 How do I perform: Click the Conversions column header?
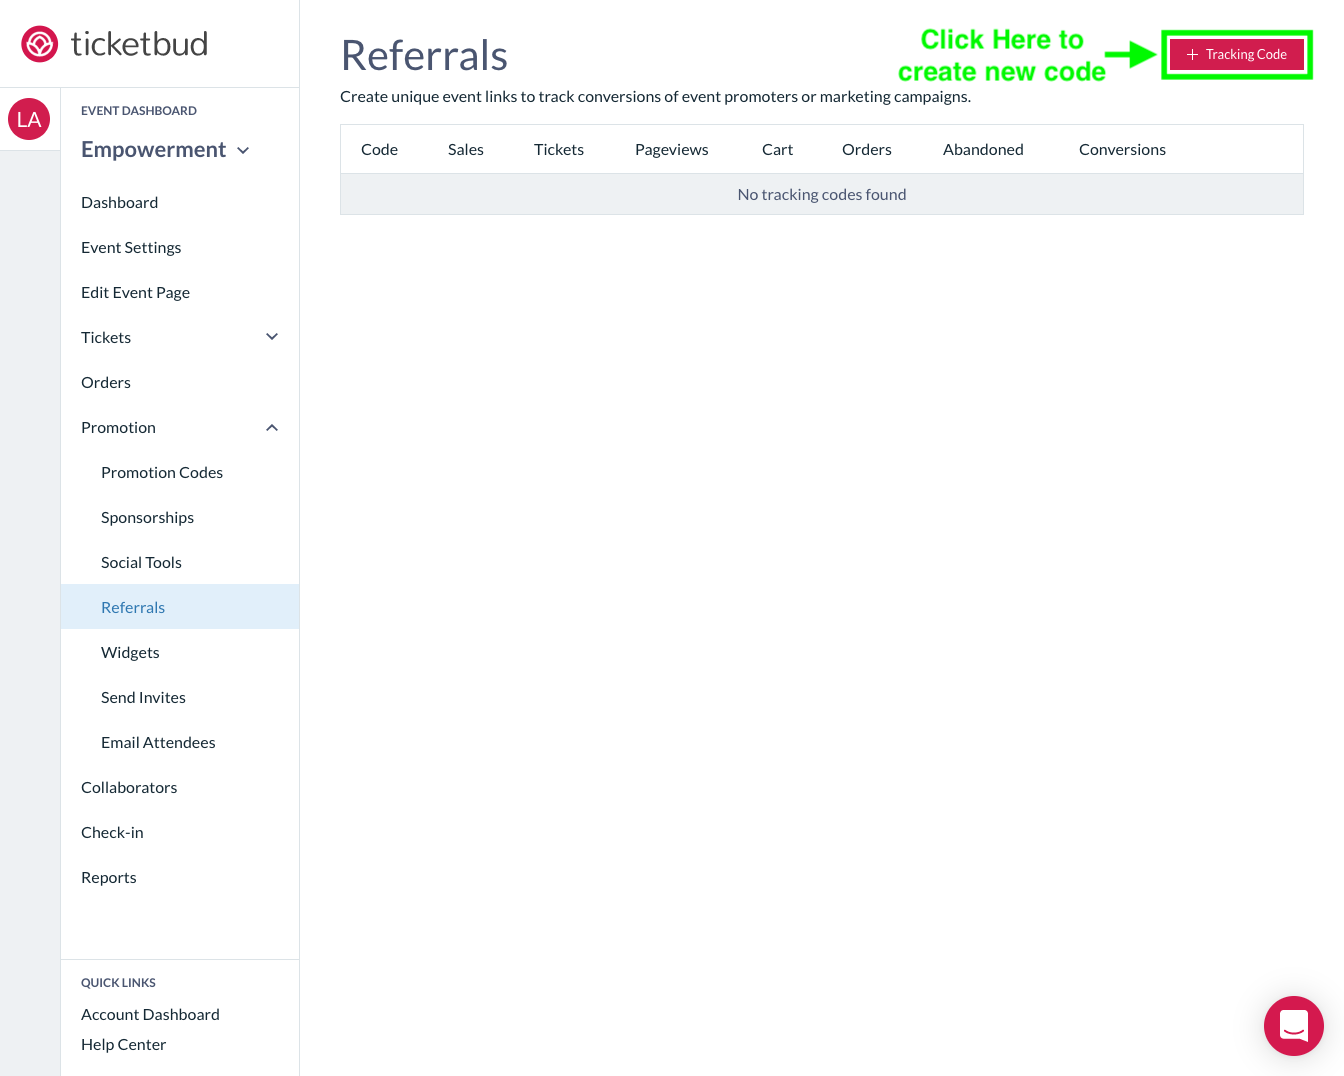[x=1122, y=149]
